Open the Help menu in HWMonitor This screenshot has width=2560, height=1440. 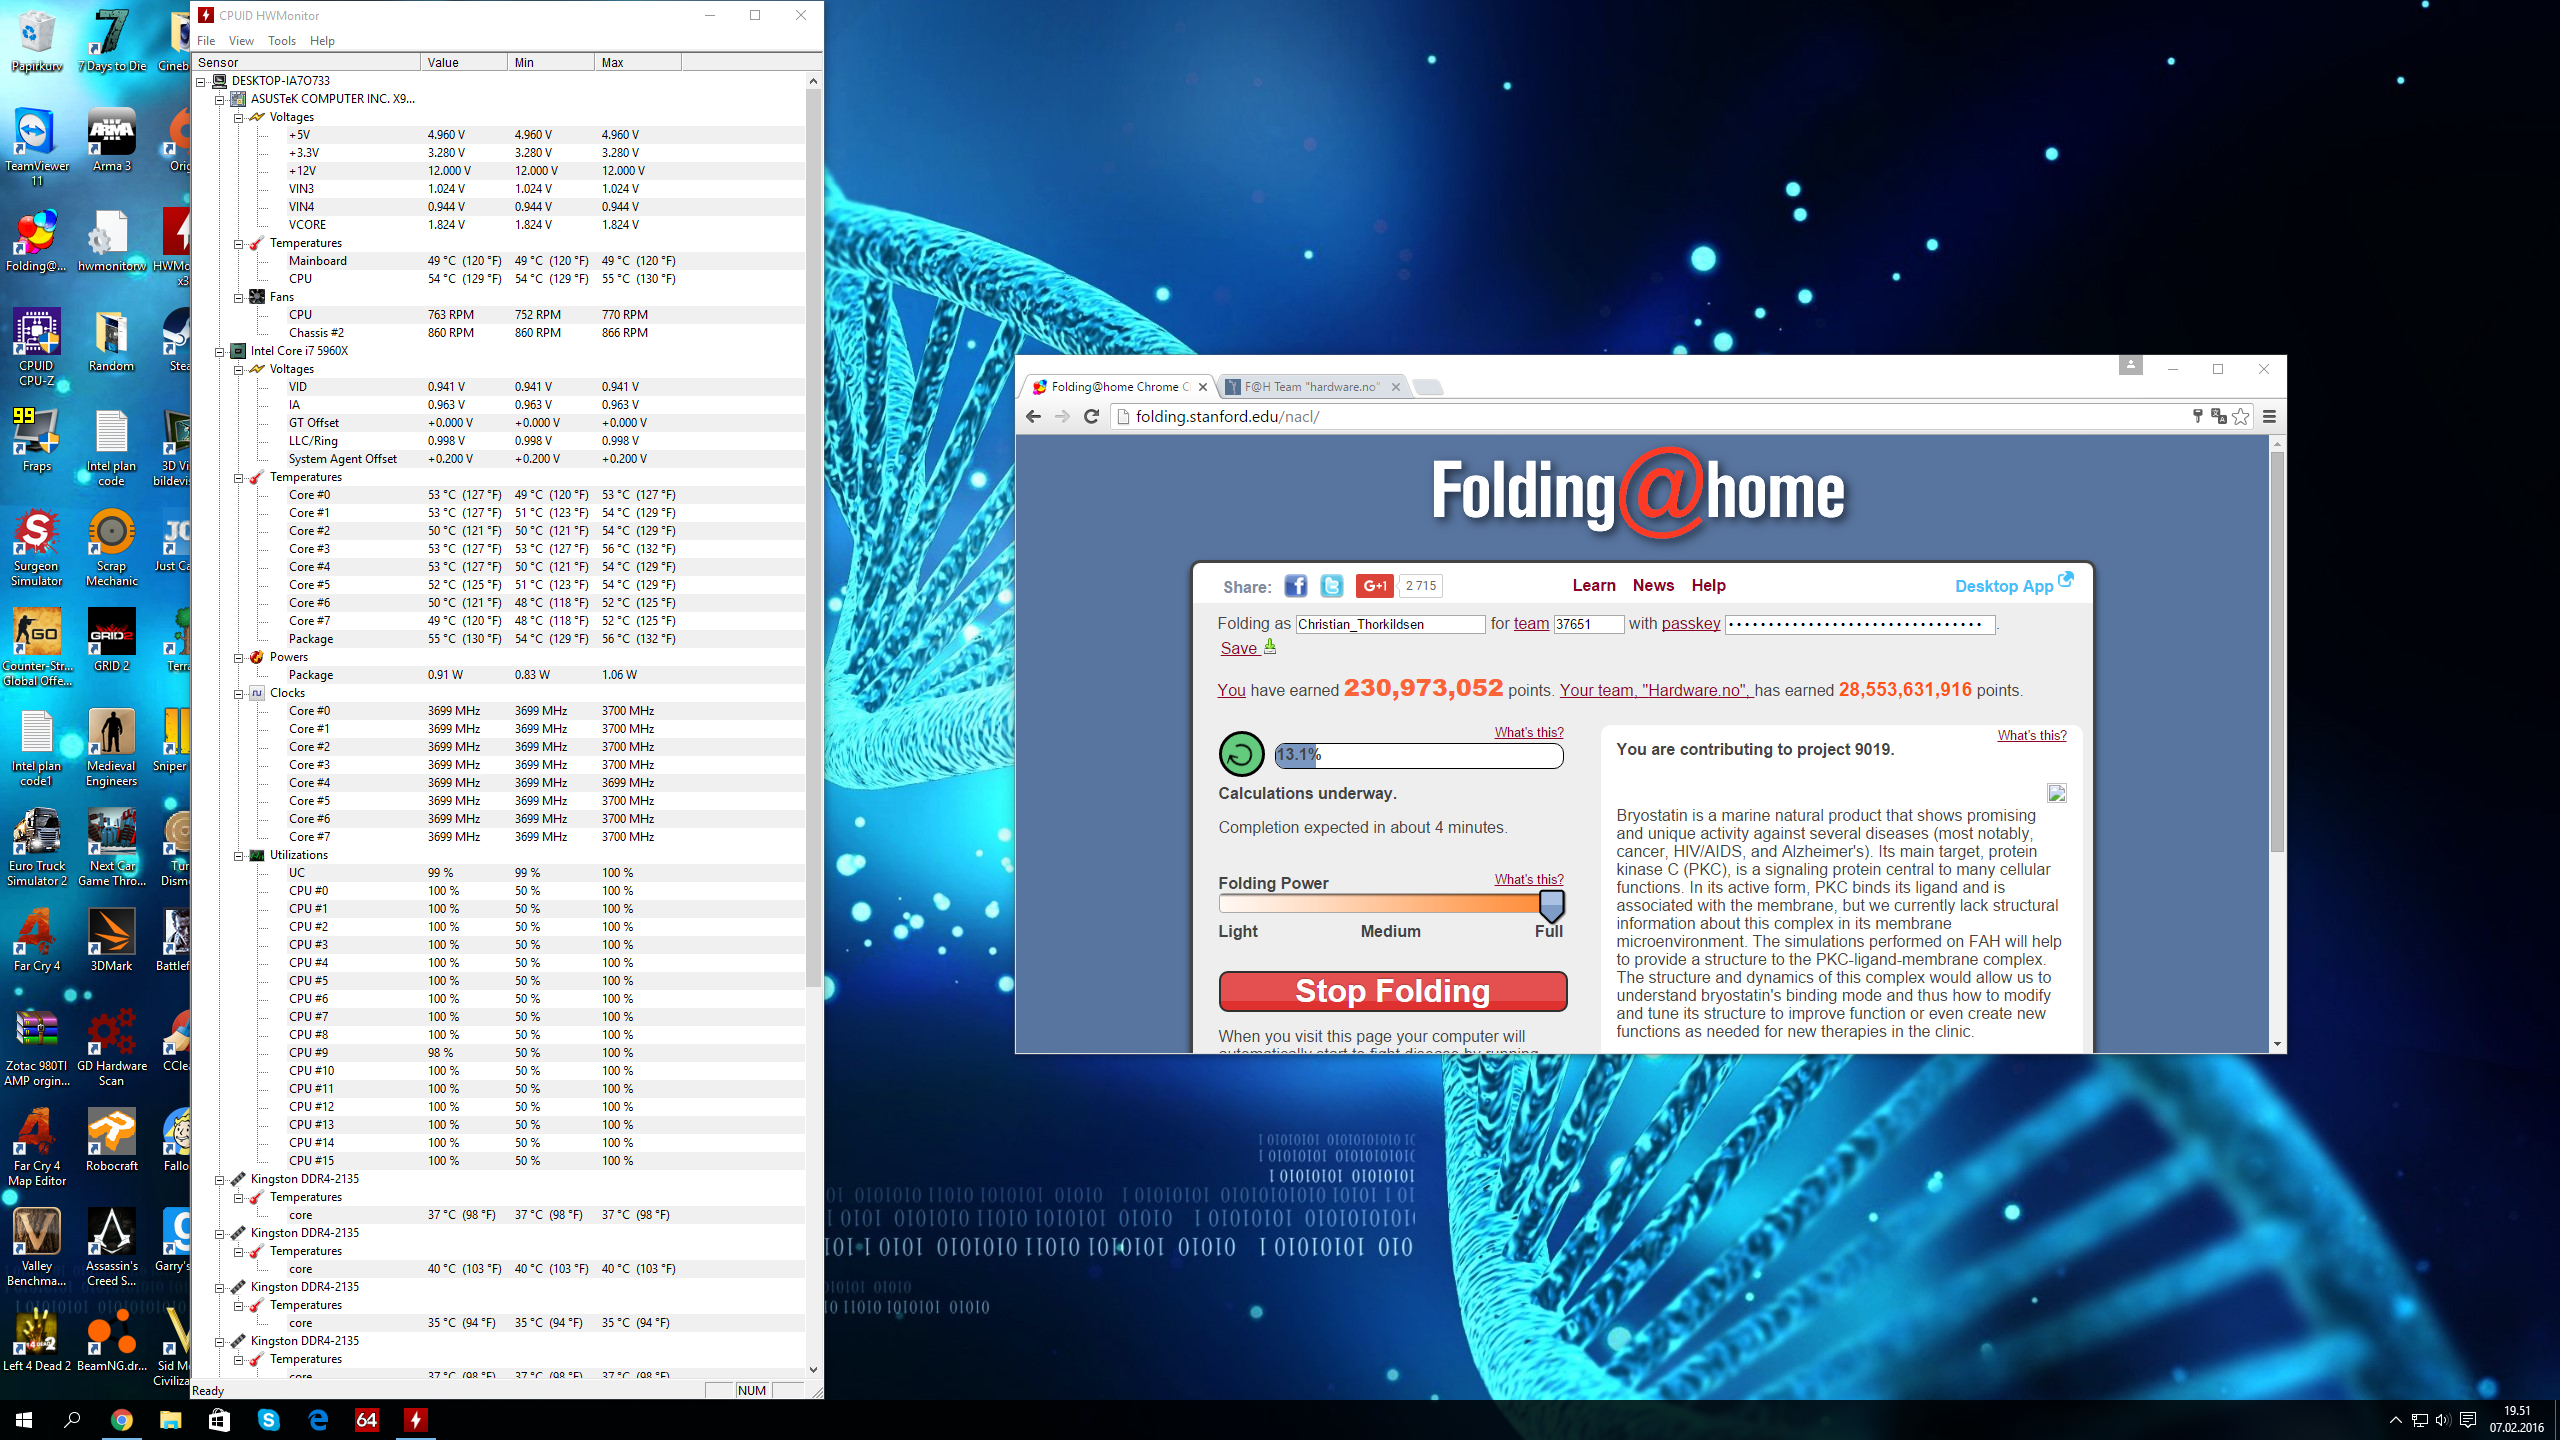(322, 41)
